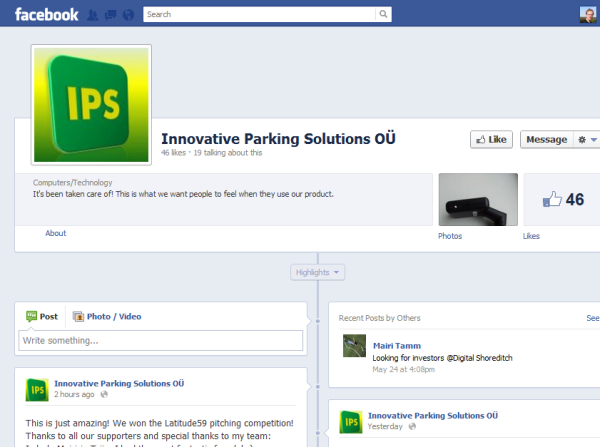Focus the Write something input box

coord(161,340)
